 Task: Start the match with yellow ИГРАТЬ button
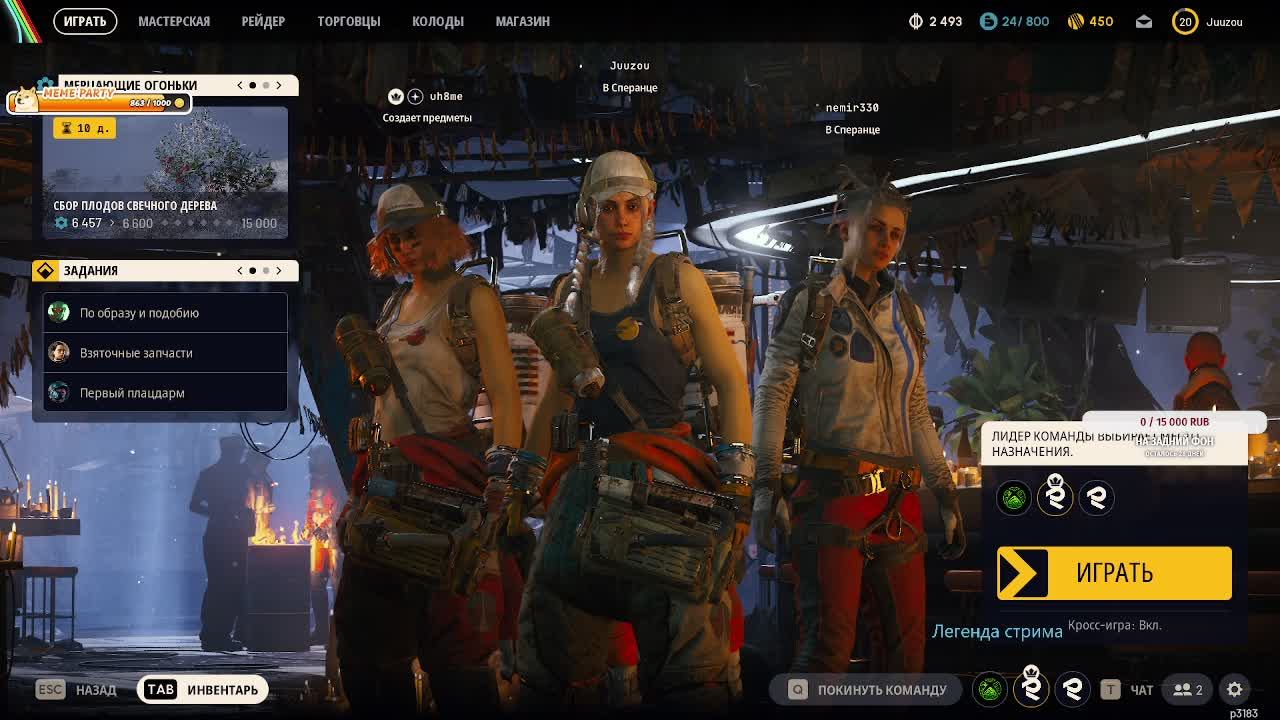(x=1114, y=573)
